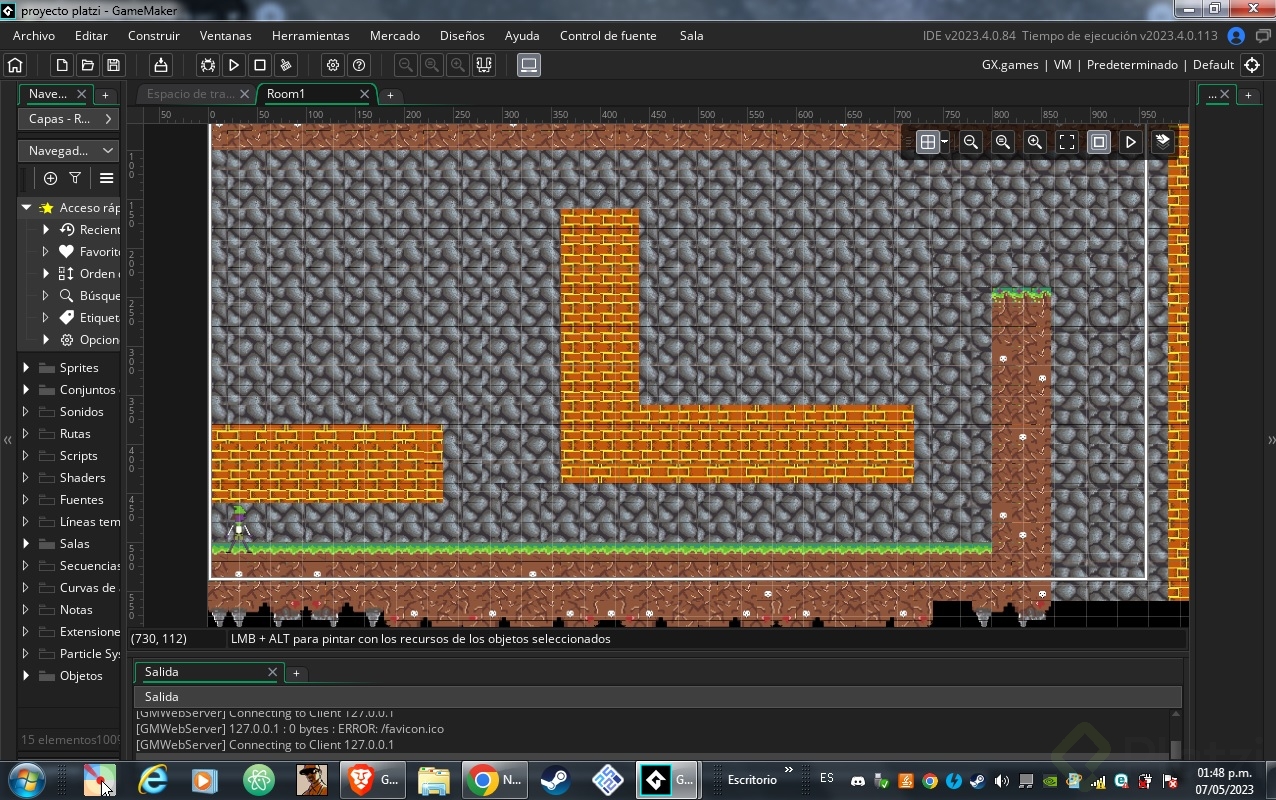Image resolution: width=1276 pixels, height=800 pixels.
Task: Click the GX.games target selector text
Action: [x=1010, y=64]
